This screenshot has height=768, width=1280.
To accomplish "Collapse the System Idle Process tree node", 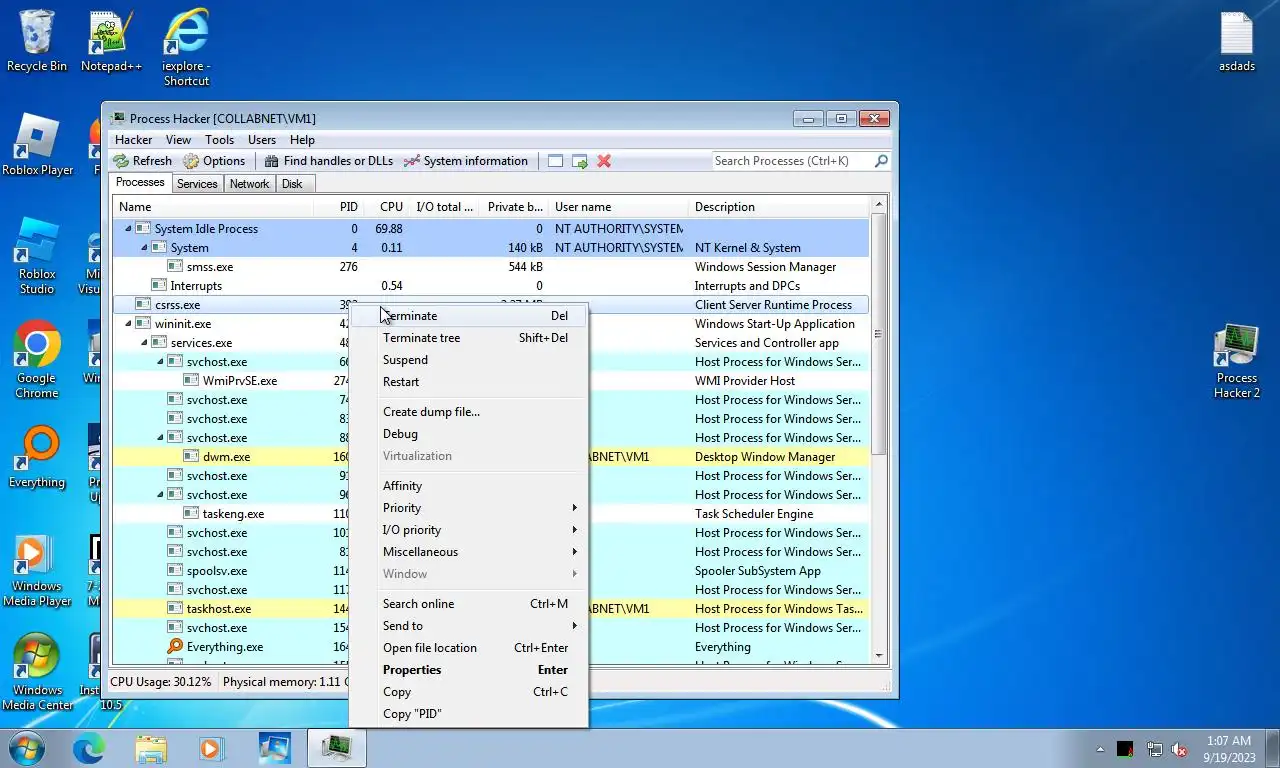I will [128, 229].
